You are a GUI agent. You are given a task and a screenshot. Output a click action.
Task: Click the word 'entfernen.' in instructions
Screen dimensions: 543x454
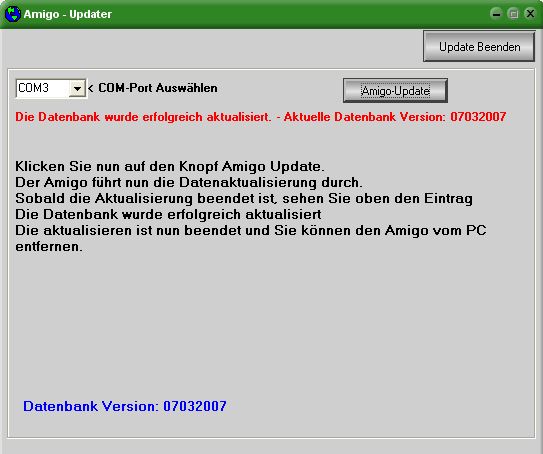(49, 247)
